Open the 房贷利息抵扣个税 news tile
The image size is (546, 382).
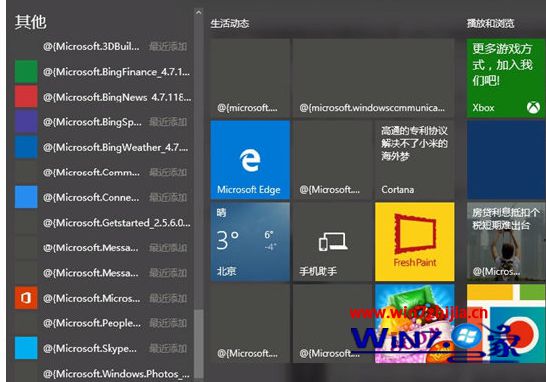pos(506,242)
